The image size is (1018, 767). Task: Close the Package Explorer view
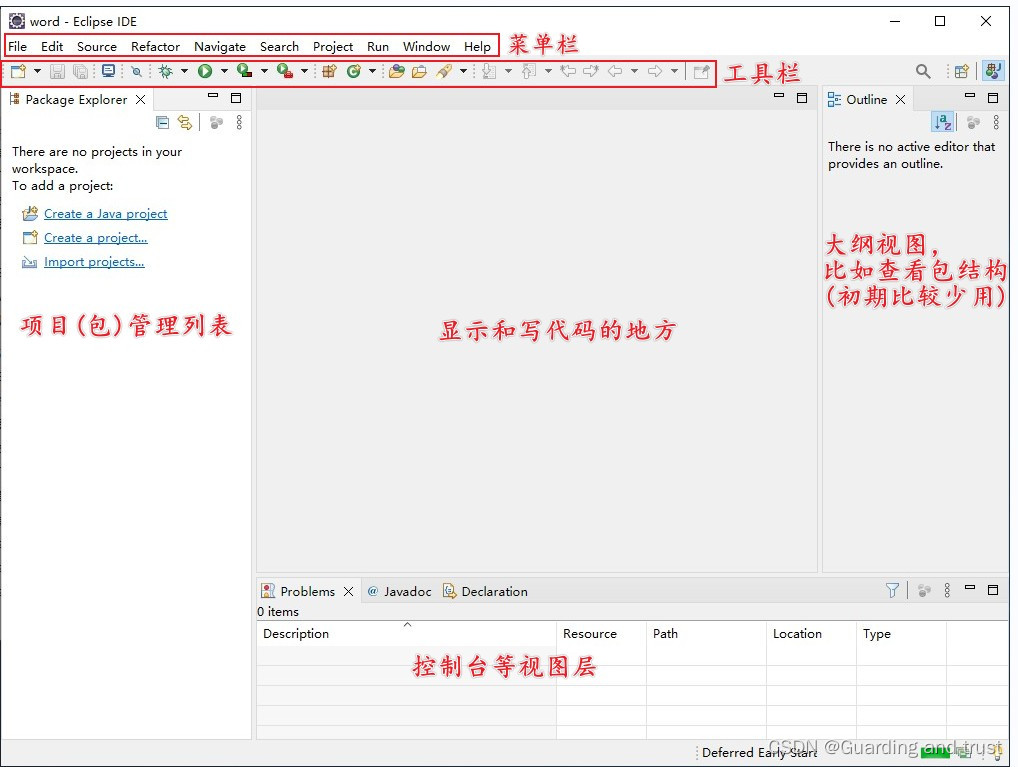pyautogui.click(x=140, y=99)
